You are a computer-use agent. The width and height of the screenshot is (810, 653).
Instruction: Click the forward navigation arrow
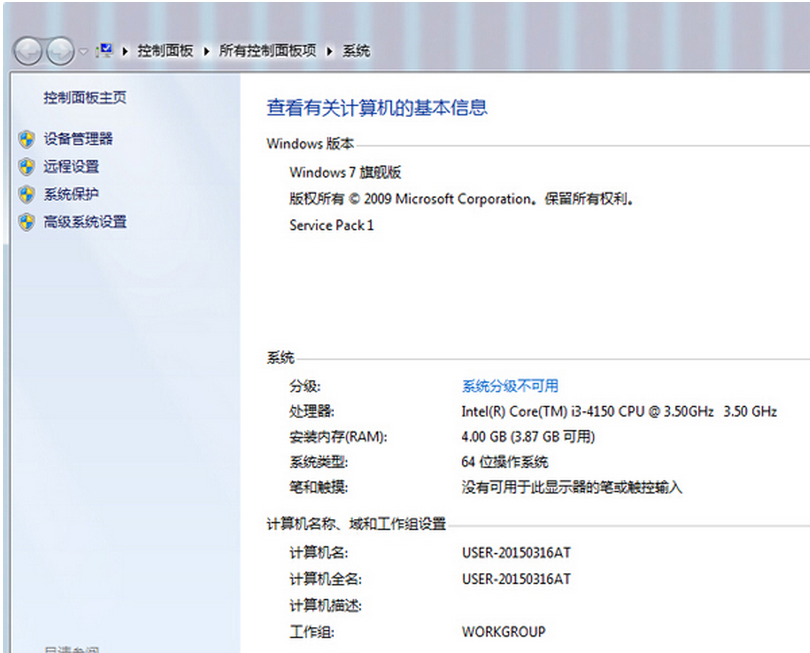tap(60, 51)
